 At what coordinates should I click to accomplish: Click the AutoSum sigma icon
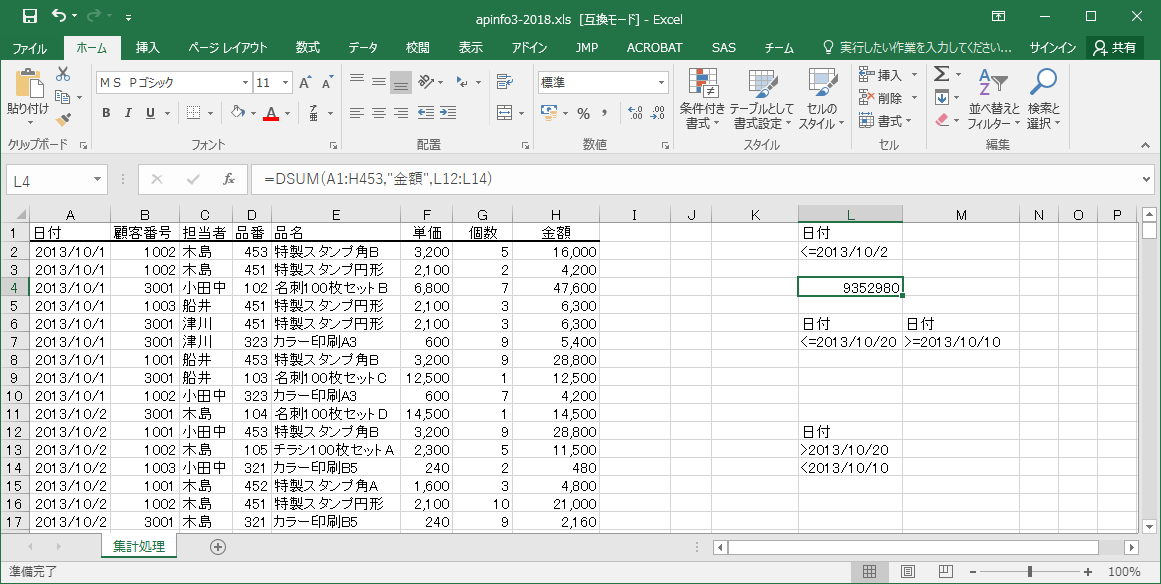pos(941,75)
